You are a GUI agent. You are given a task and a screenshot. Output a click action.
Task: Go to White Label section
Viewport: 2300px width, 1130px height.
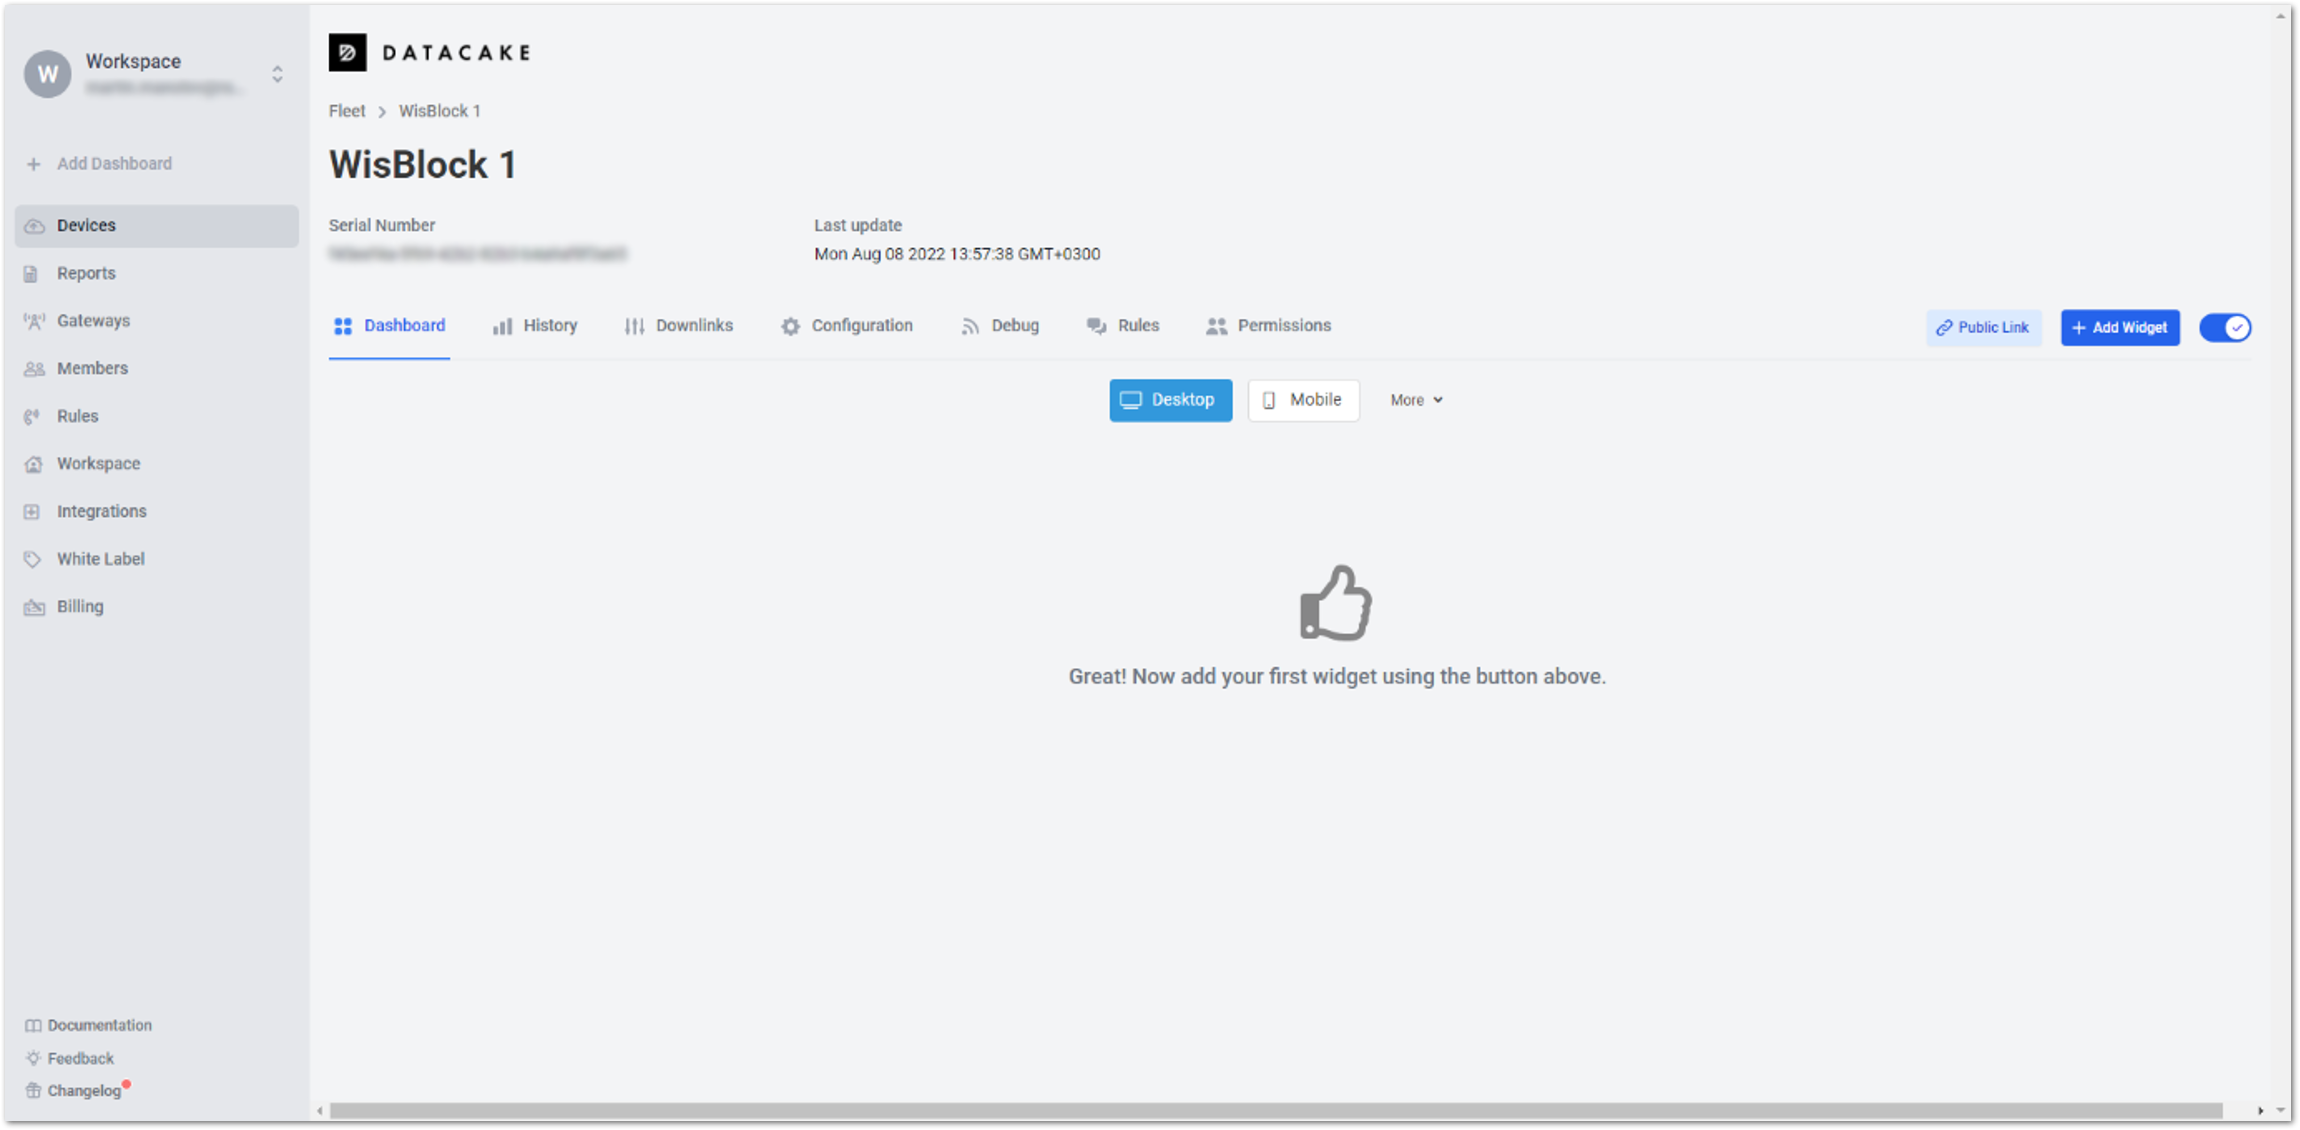100,559
